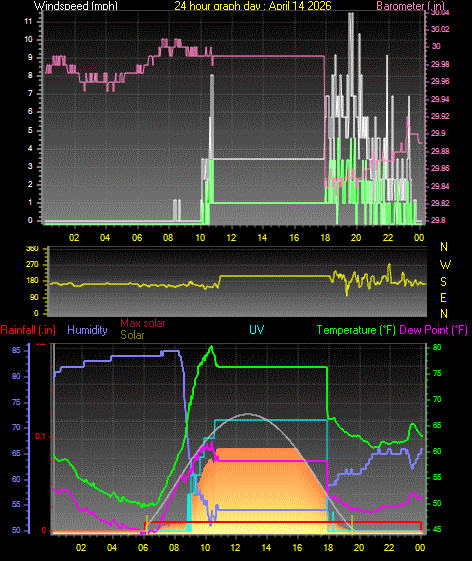This screenshot has width=472, height=561.
Task: Click the barometer axis value '30.02'
Action: pyautogui.click(x=440, y=29)
